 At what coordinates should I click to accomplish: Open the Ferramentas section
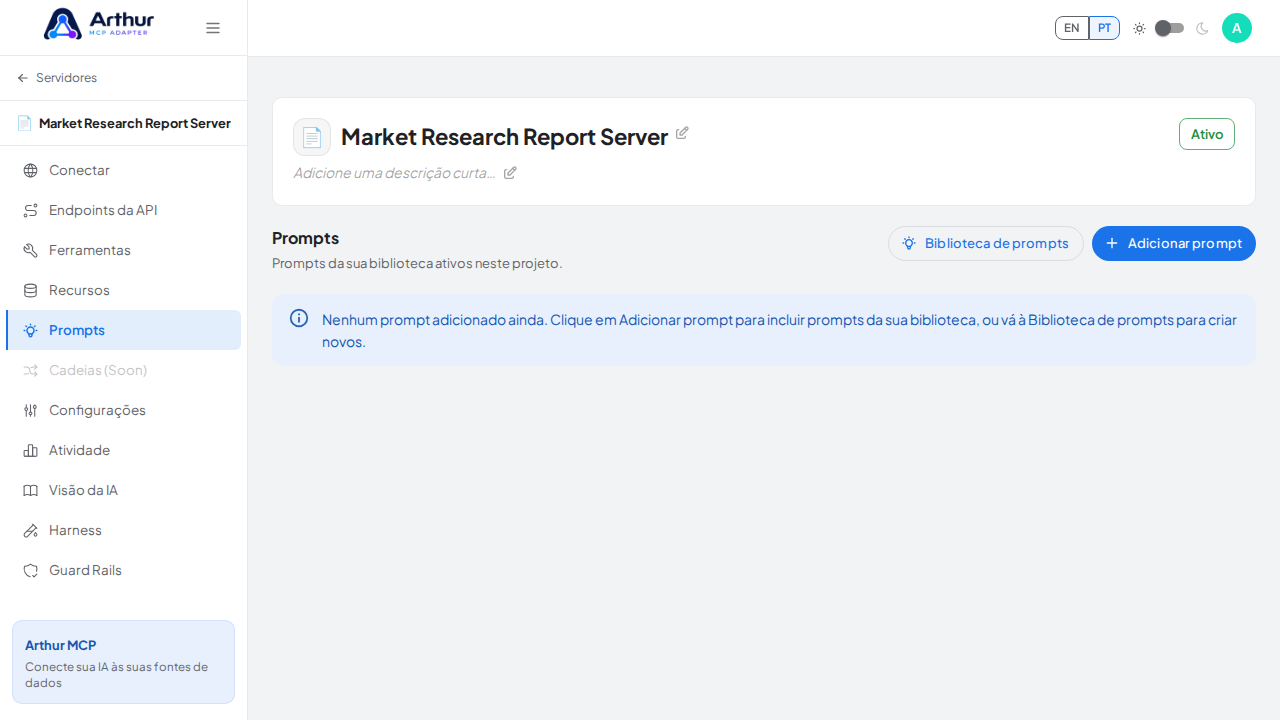click(x=123, y=250)
